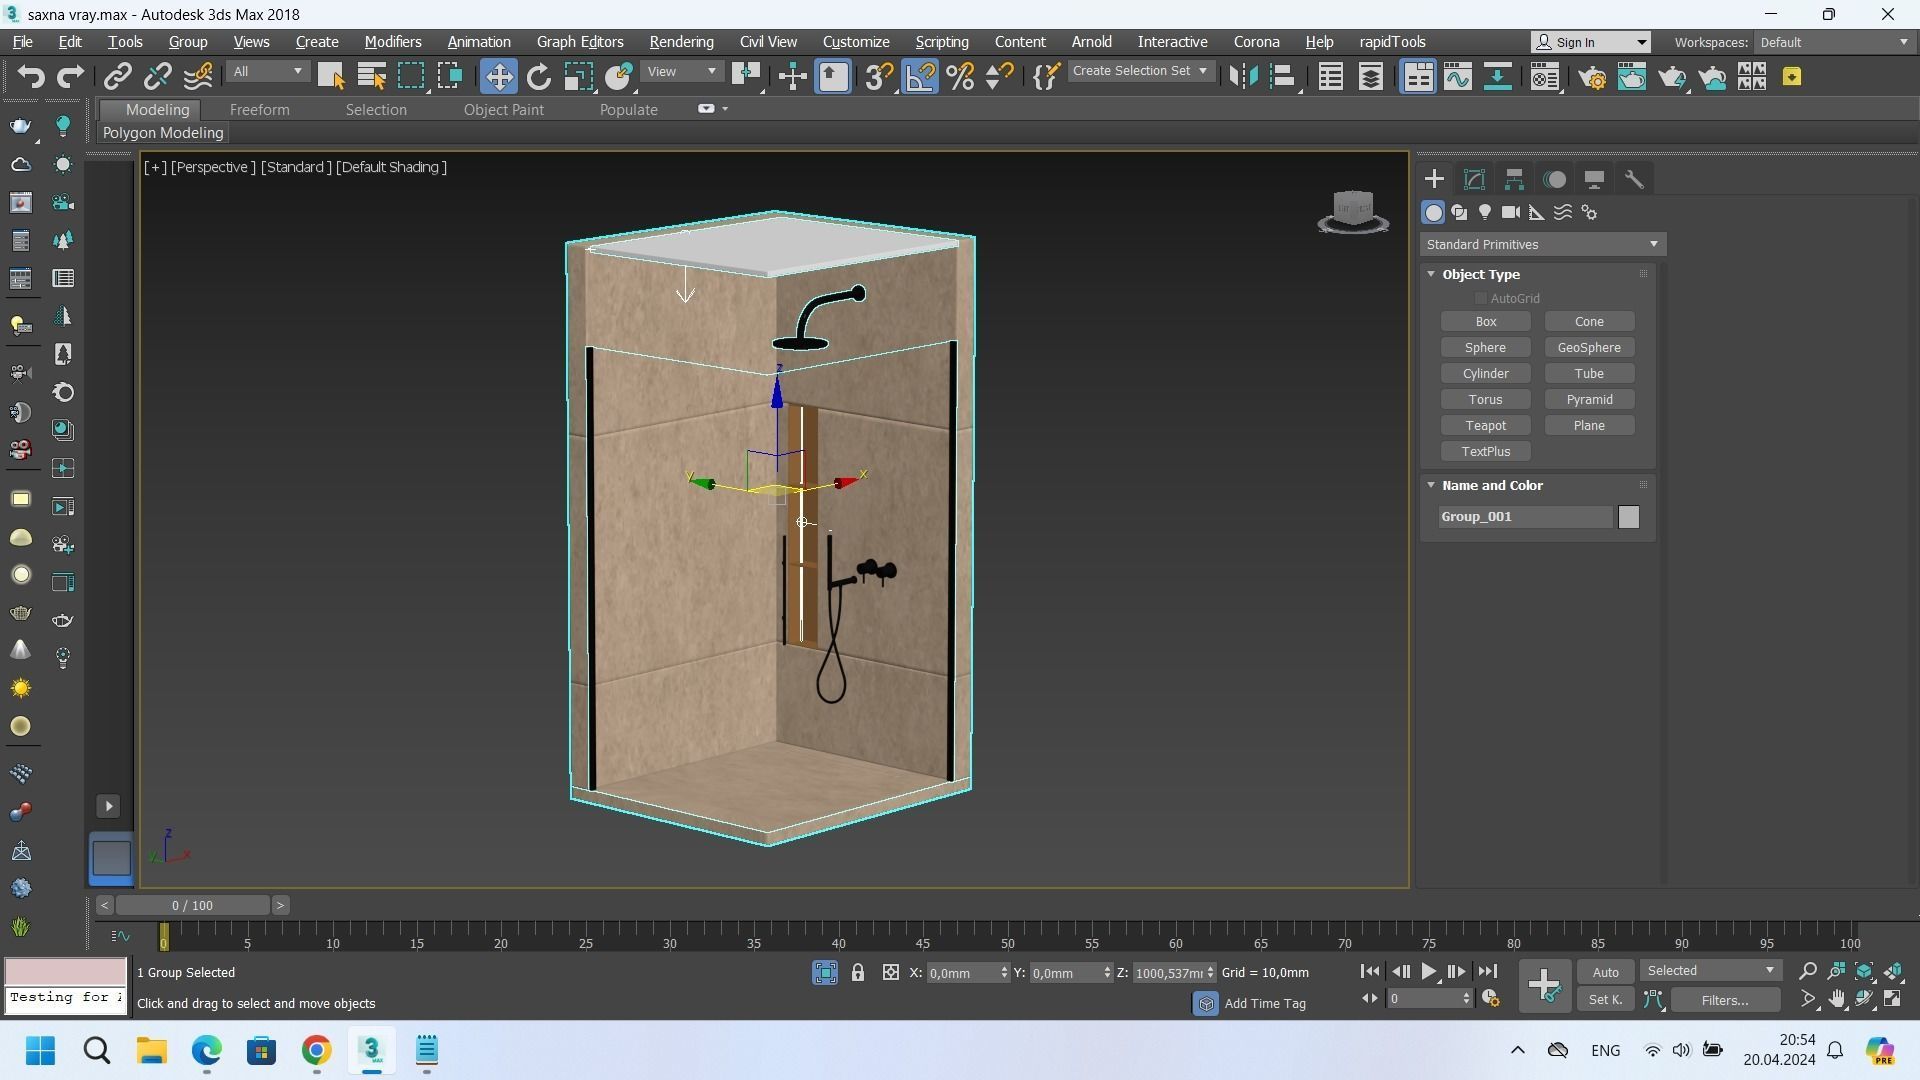Toggle Angle Snap on the toolbar
This screenshot has width=1920, height=1080.
pyautogui.click(x=920, y=77)
